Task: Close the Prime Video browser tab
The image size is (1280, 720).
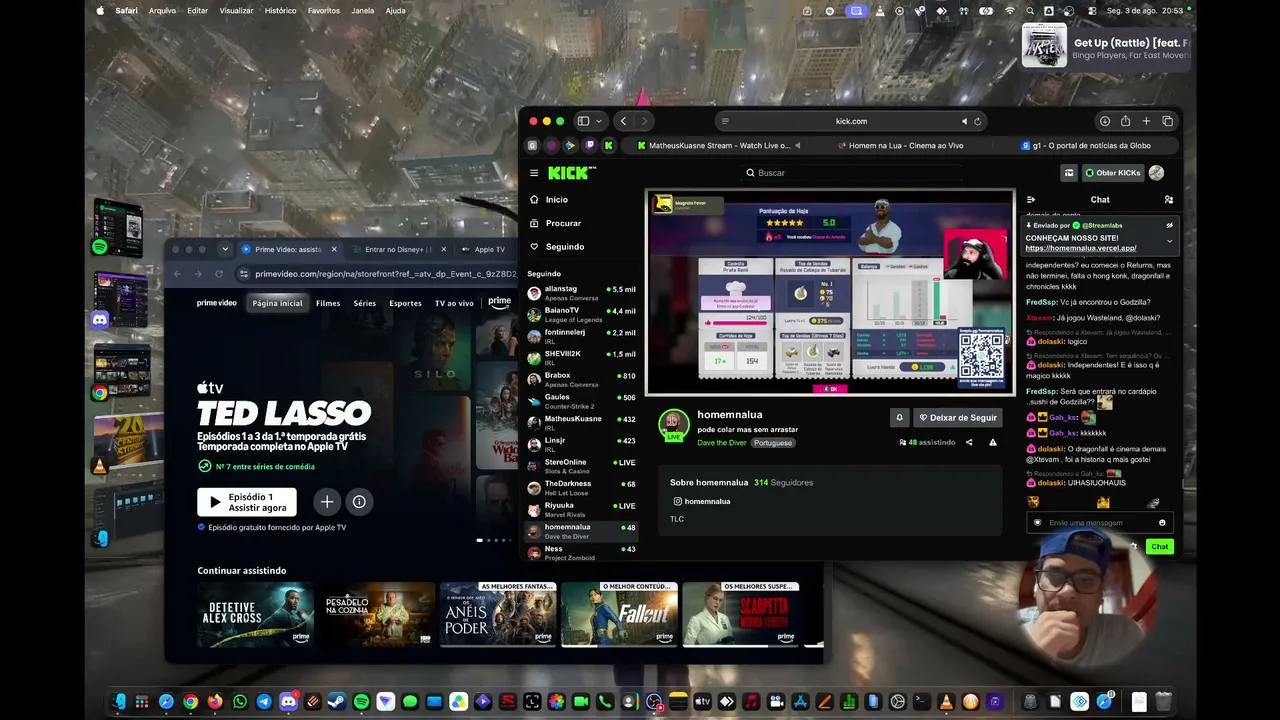Action: tap(334, 249)
